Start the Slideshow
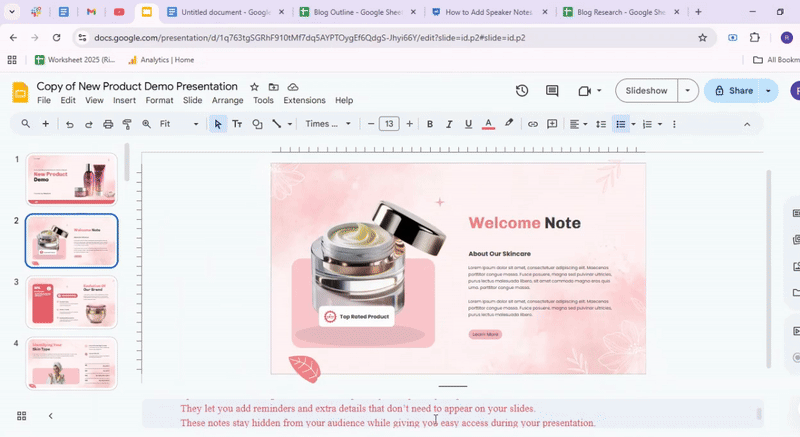 (x=646, y=91)
